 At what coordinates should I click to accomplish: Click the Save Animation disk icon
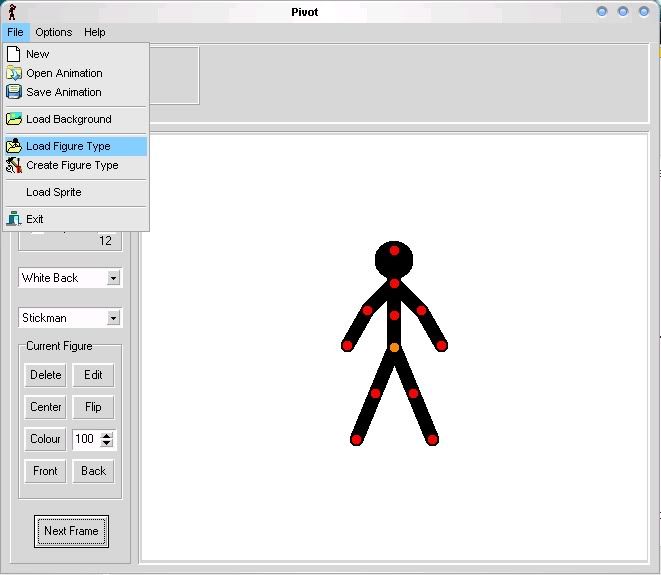[14, 92]
